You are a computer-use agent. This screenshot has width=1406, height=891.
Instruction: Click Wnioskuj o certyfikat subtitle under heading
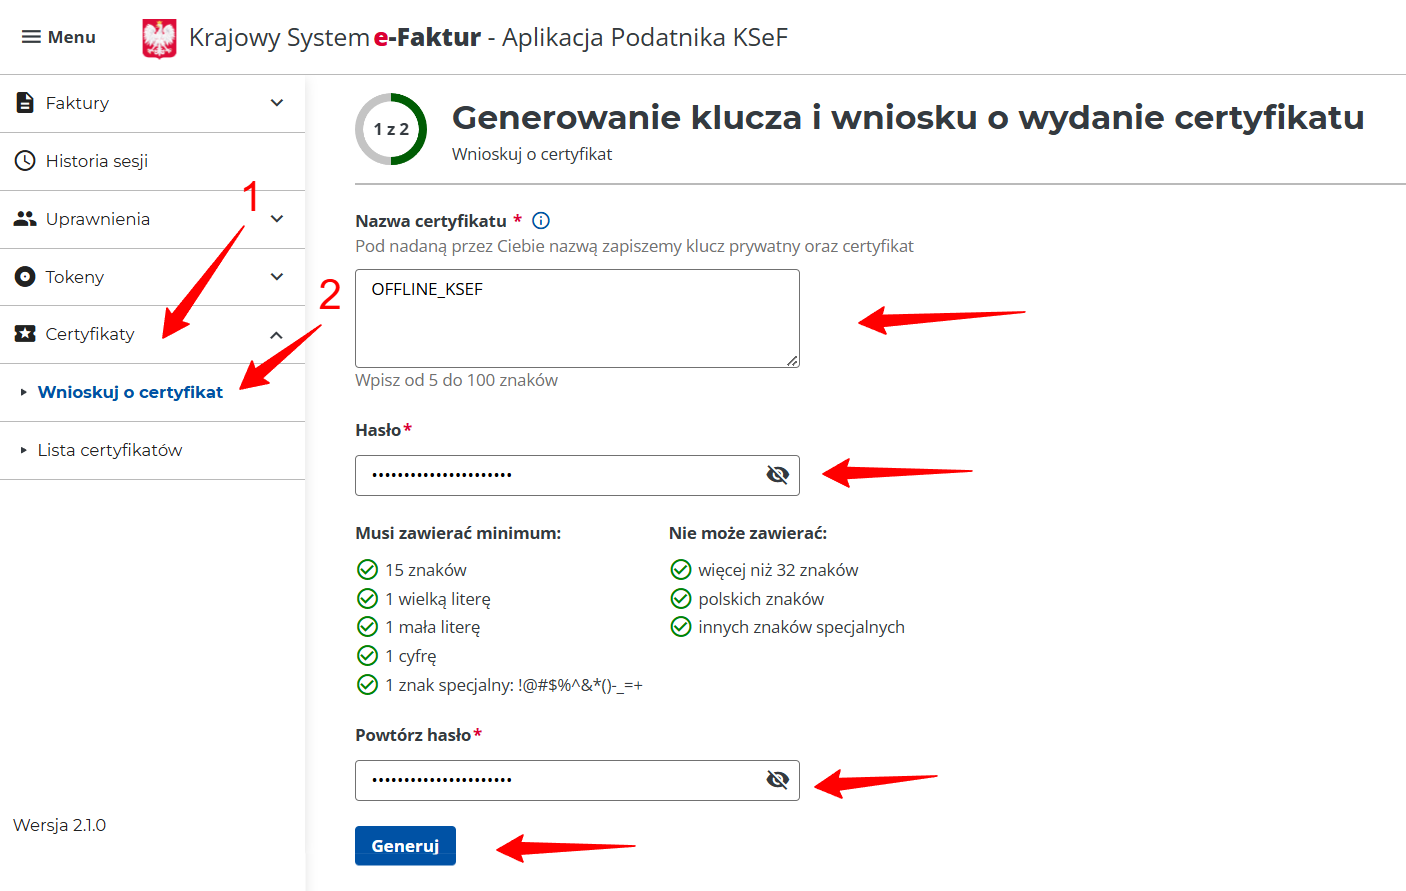click(x=532, y=154)
